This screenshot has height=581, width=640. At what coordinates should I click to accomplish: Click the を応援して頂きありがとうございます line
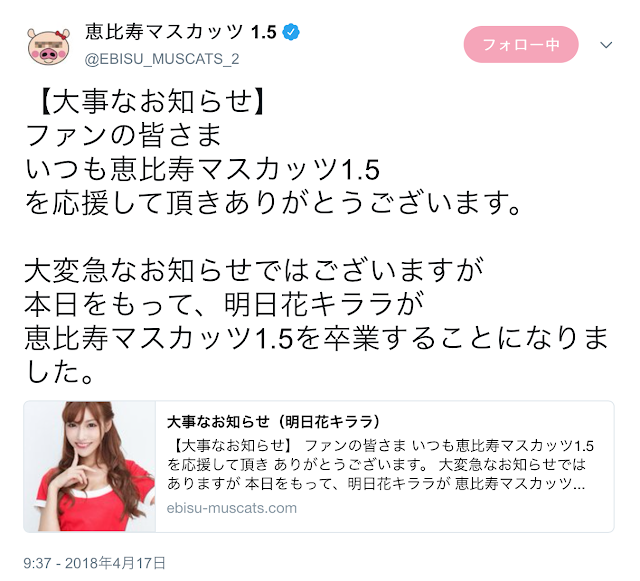tap(273, 203)
